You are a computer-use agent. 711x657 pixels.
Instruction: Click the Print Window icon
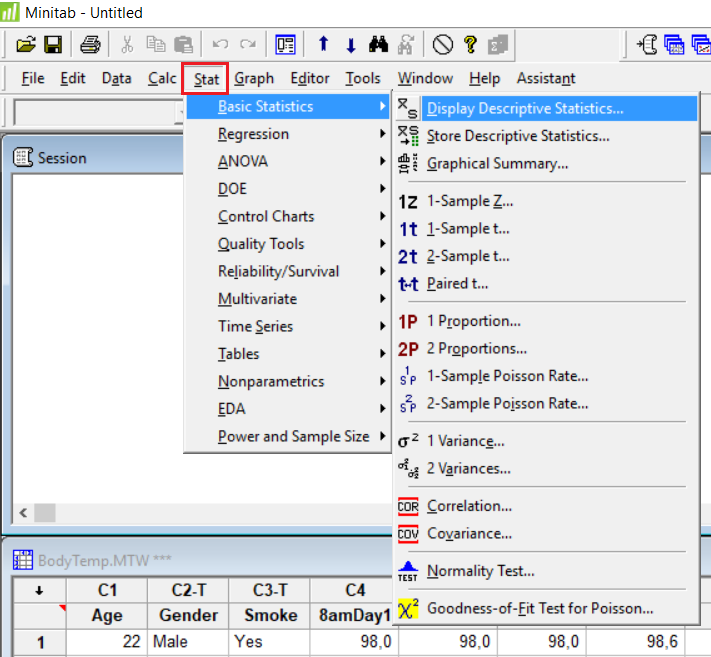[x=90, y=44]
